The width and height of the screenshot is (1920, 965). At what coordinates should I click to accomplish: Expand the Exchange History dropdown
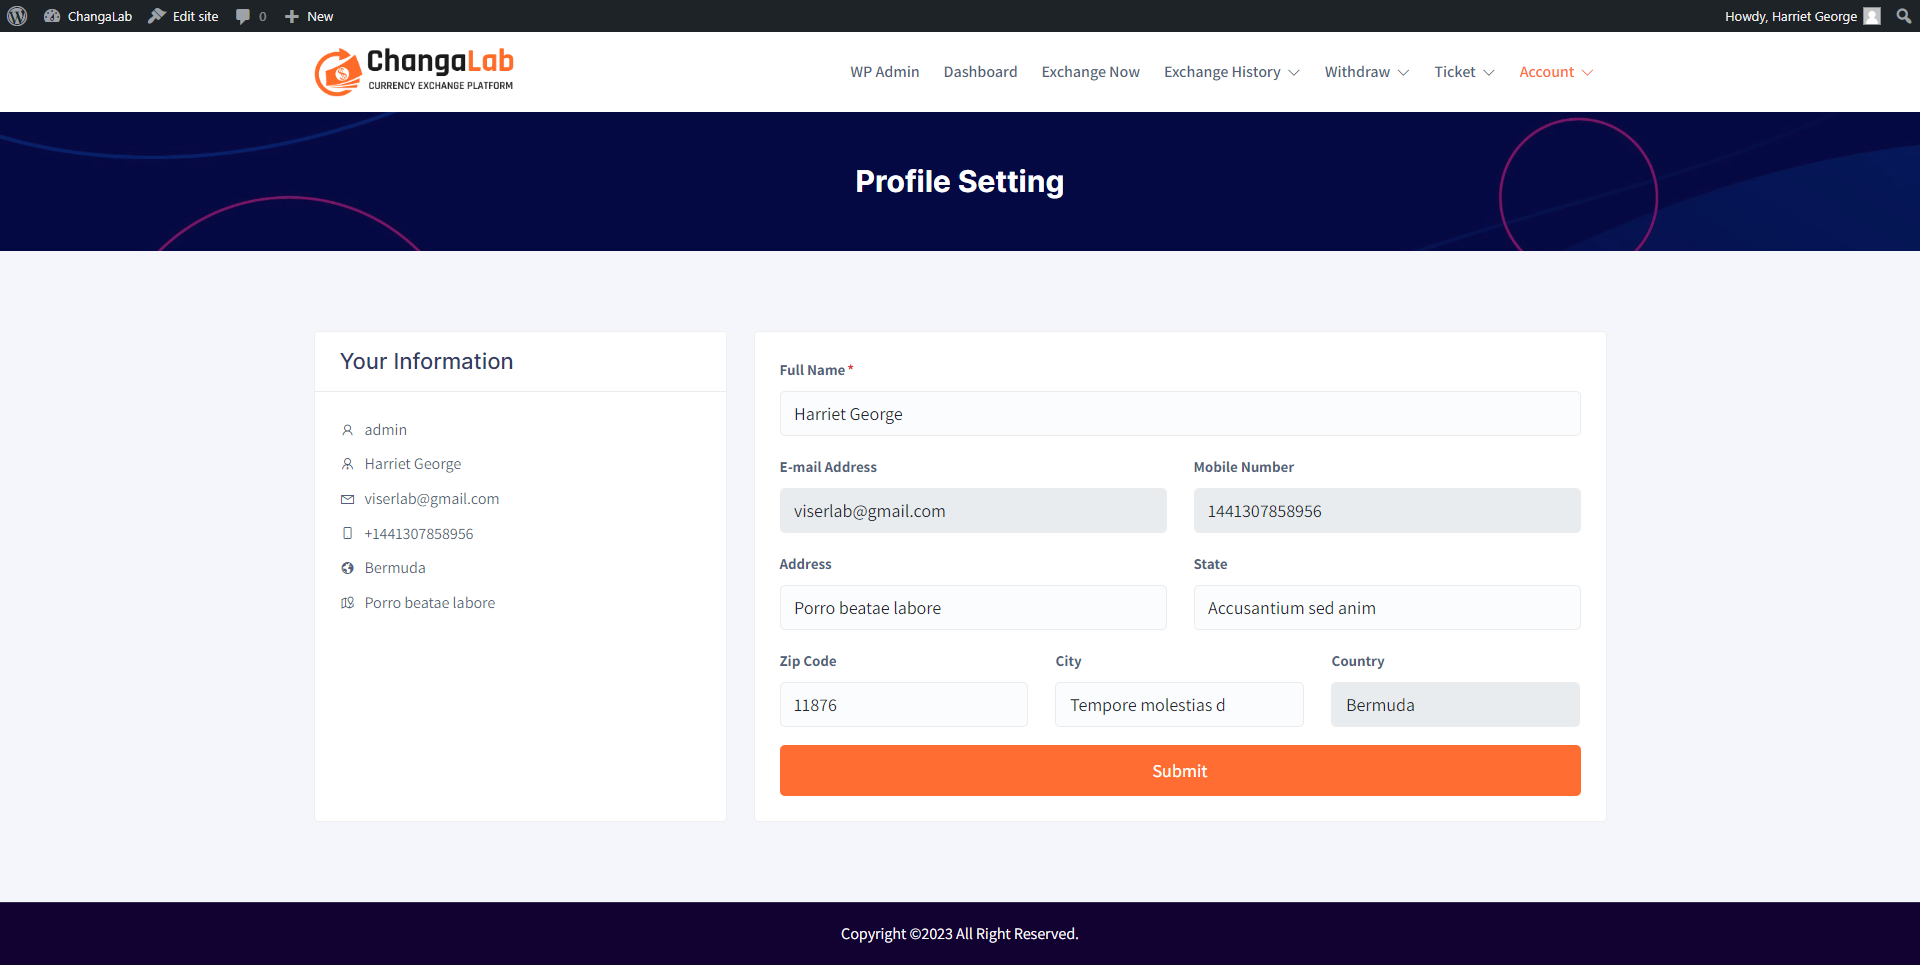[1231, 72]
